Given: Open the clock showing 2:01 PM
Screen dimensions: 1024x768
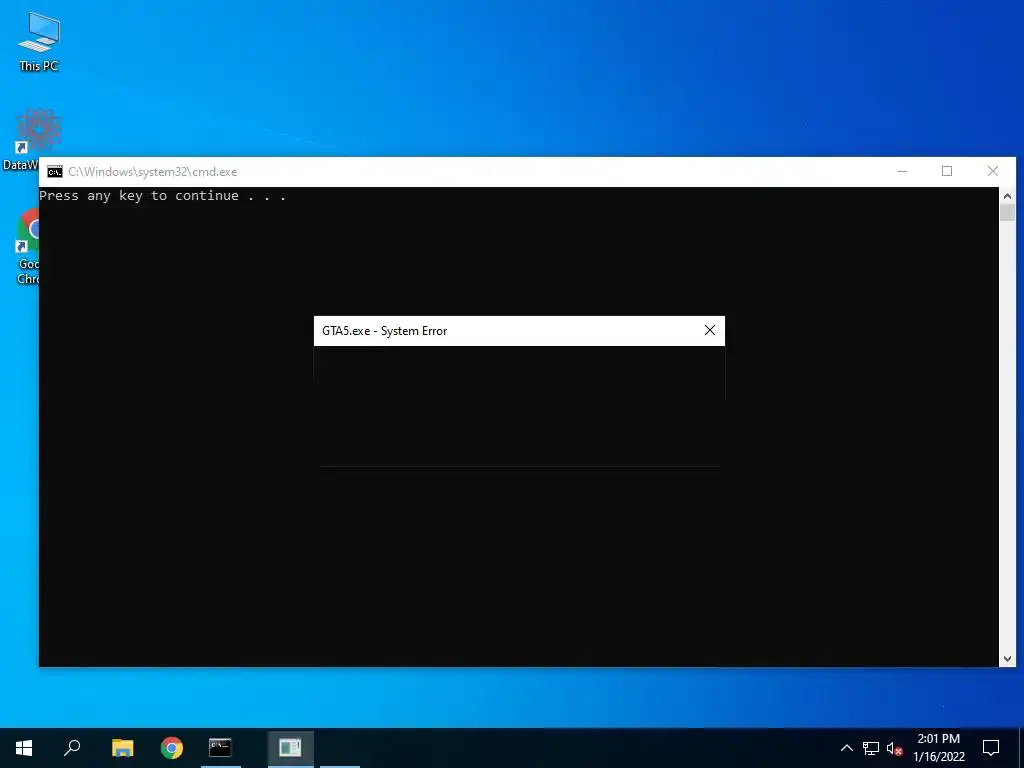Looking at the screenshot, I should pos(938,748).
